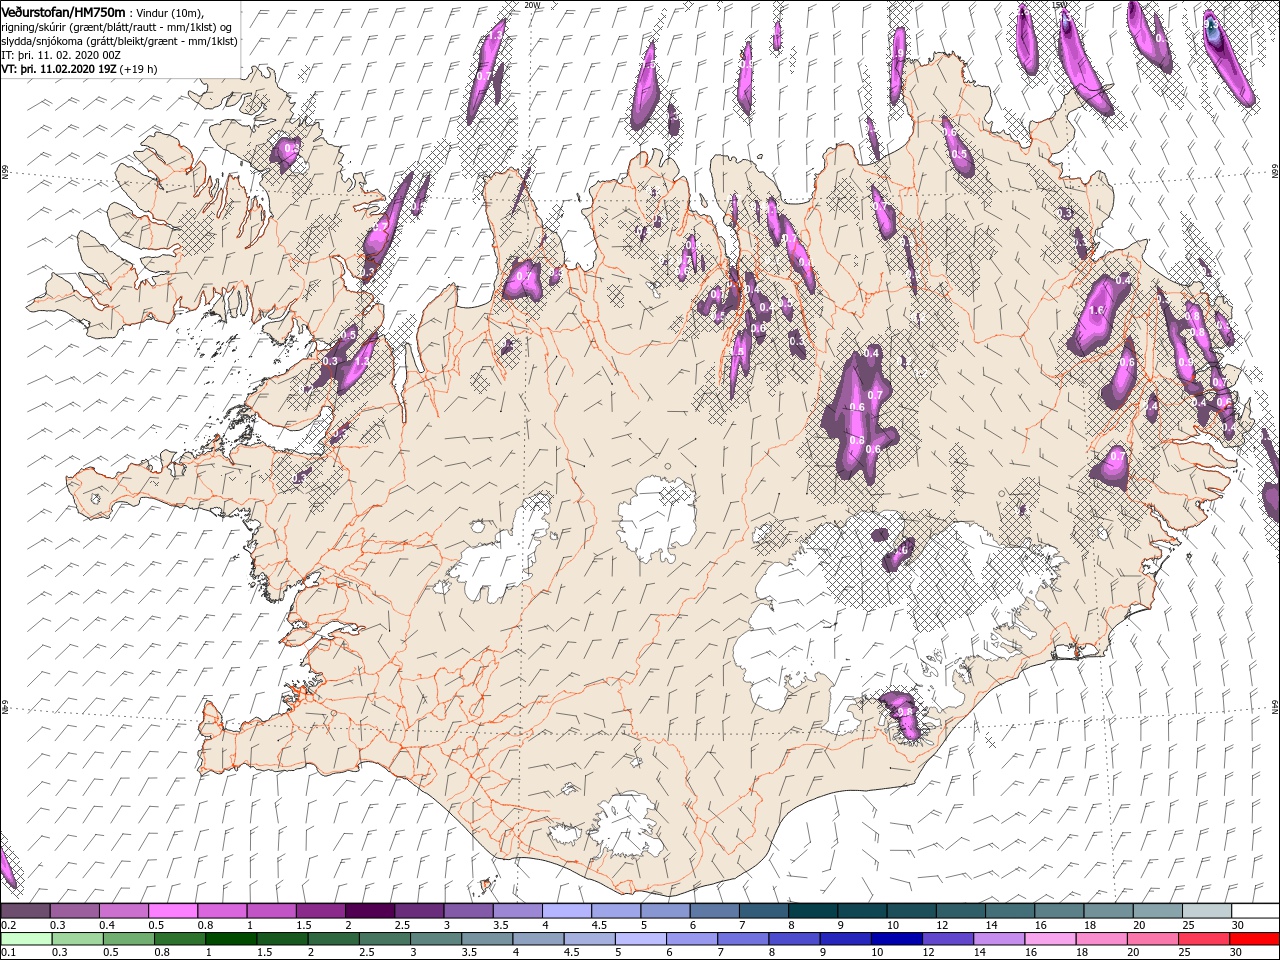Pick the 0.3–0.5 light green rain swatch
This screenshot has height=960, width=1280.
(x=77, y=939)
